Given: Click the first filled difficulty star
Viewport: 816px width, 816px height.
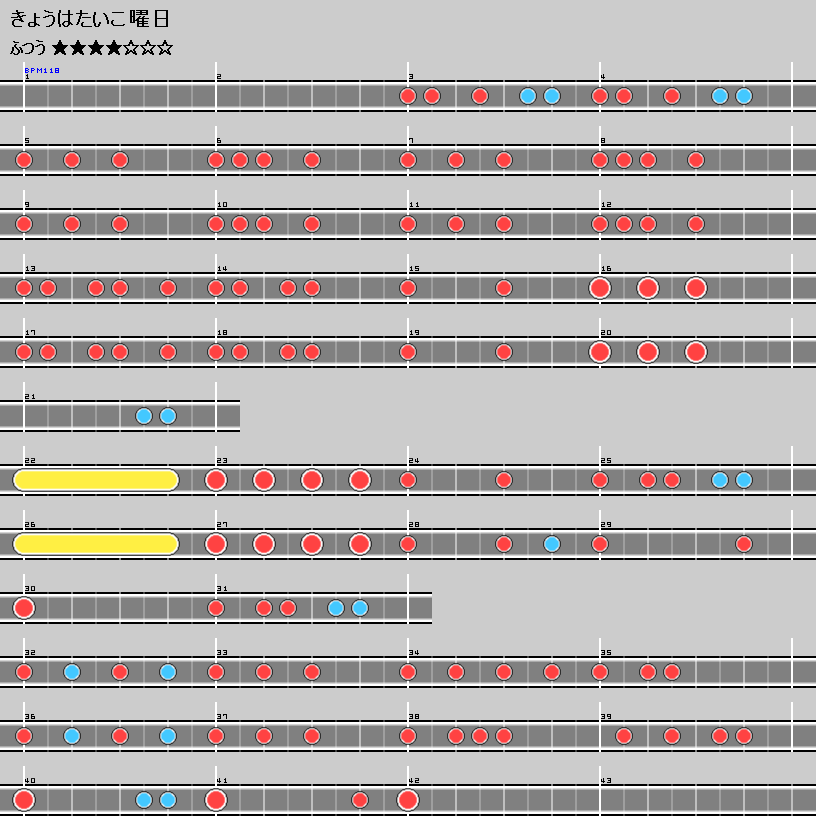Looking at the screenshot, I should (61, 47).
